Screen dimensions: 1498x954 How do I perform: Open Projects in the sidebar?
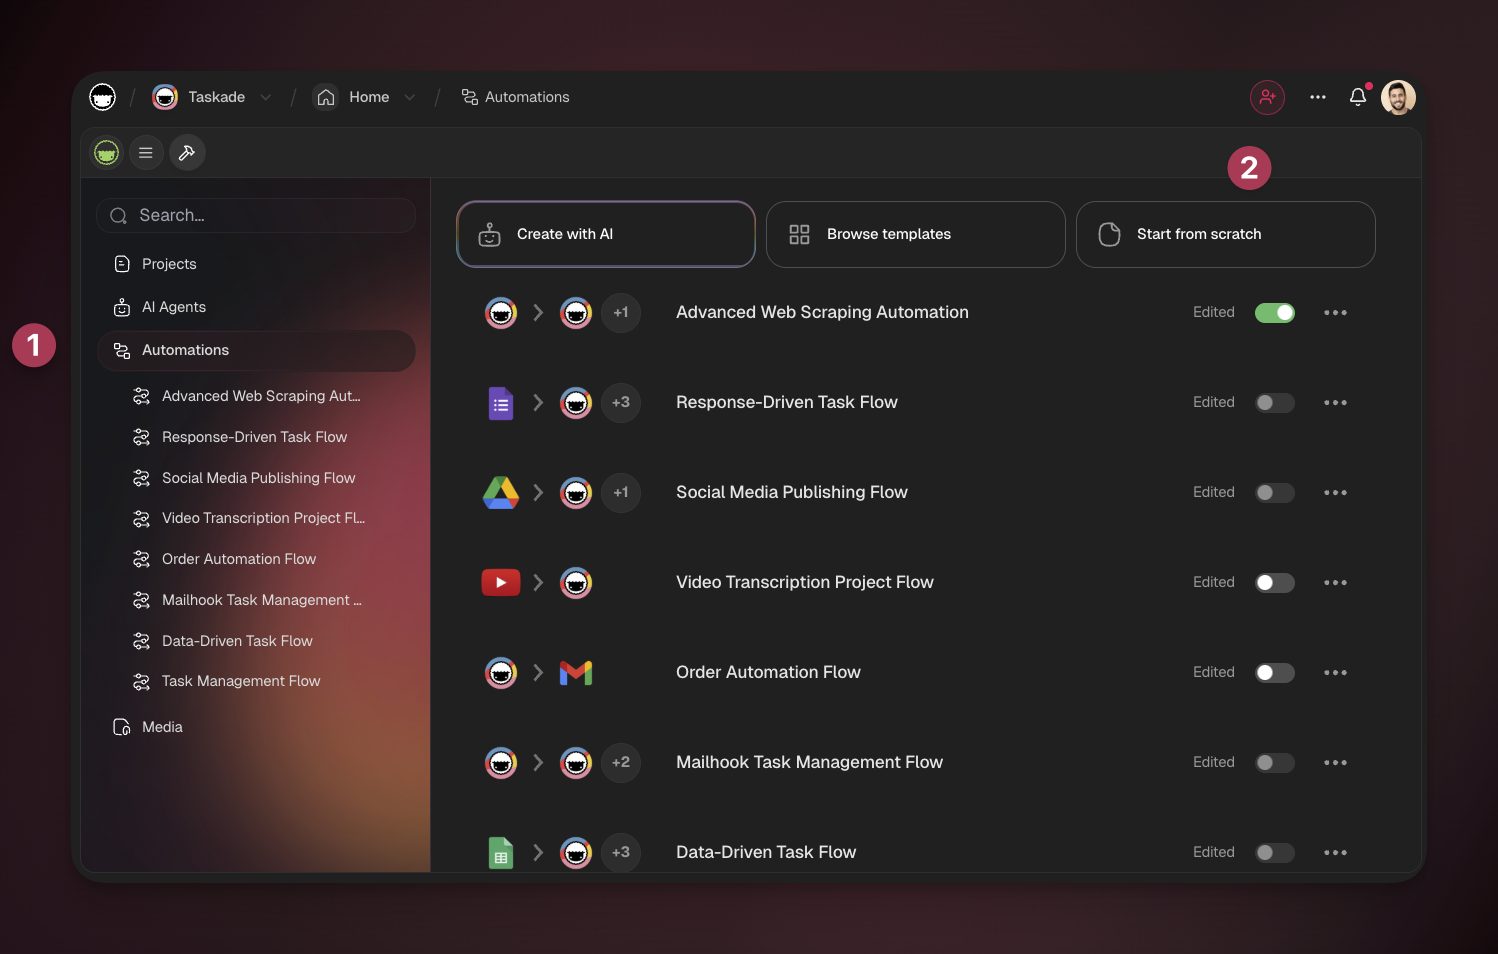[x=169, y=264]
